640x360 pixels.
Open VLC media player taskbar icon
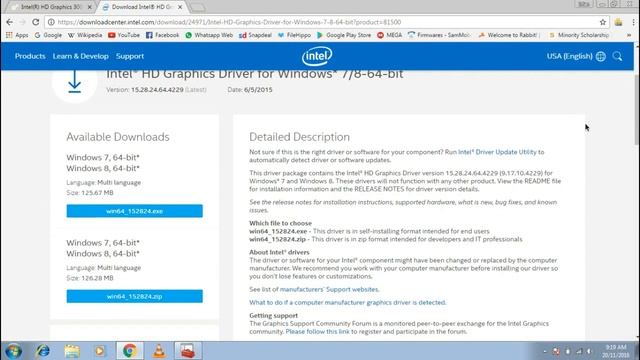pos(159,351)
